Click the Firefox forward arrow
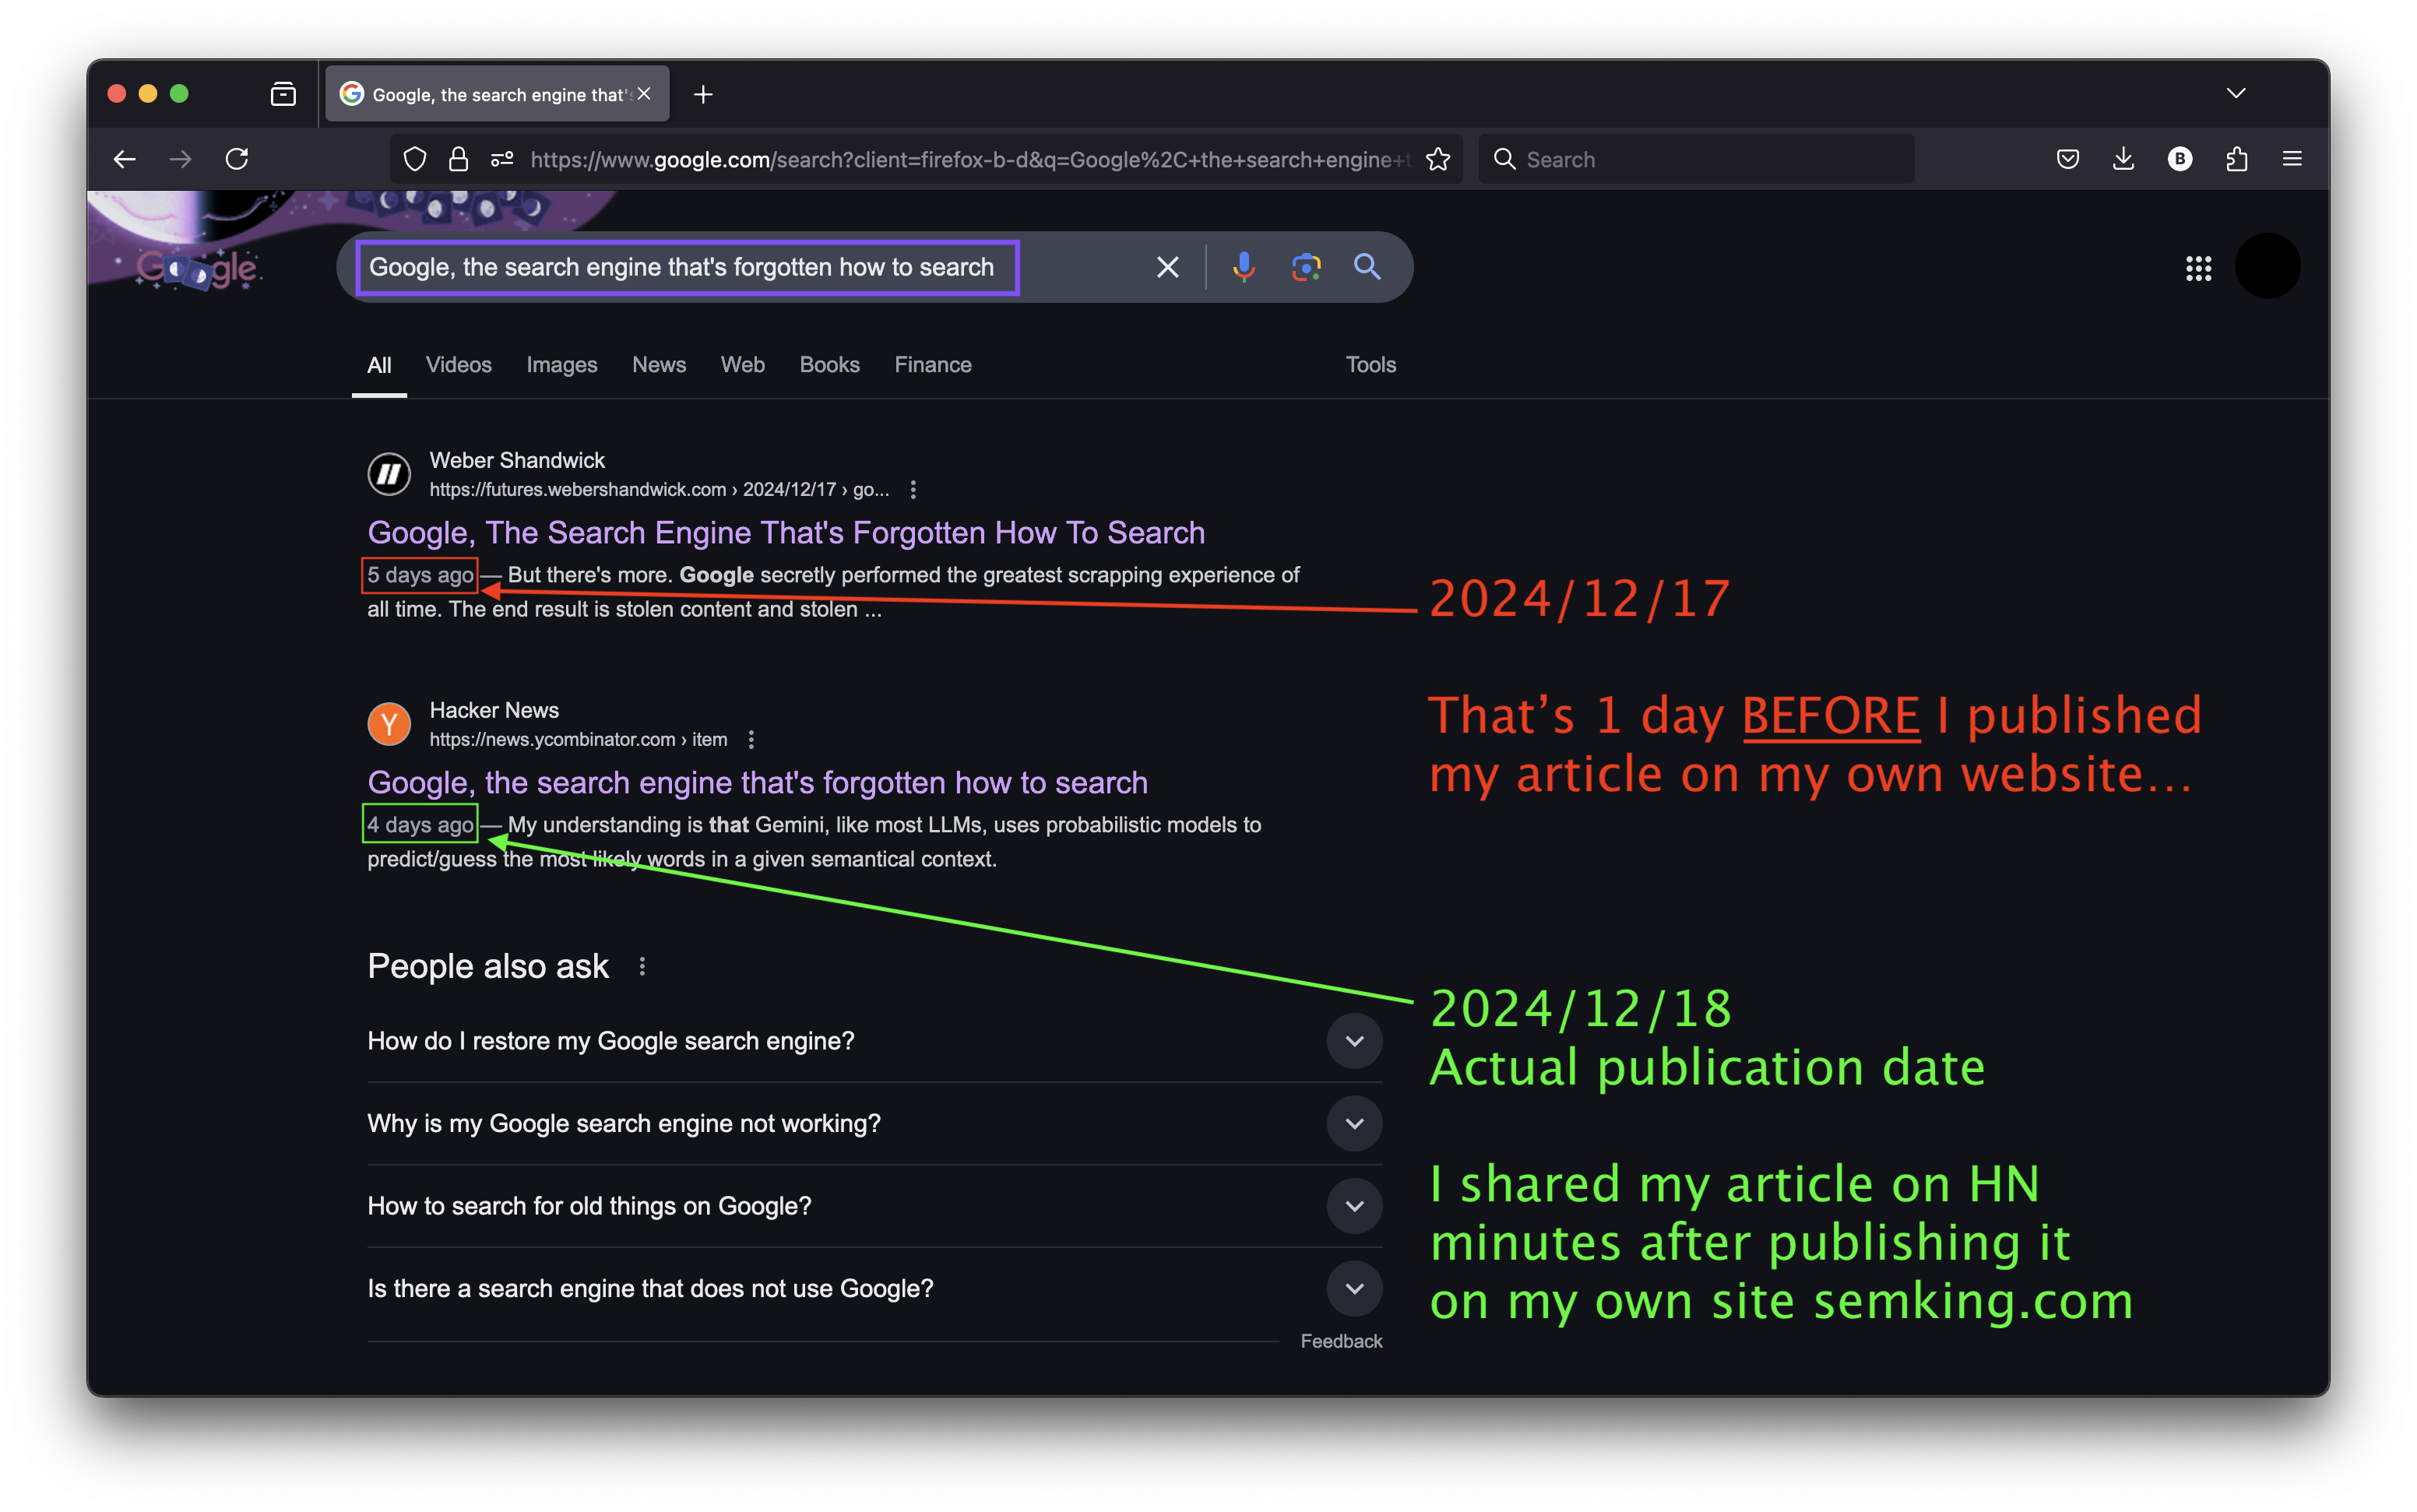The width and height of the screenshot is (2417, 1512). 180,159
